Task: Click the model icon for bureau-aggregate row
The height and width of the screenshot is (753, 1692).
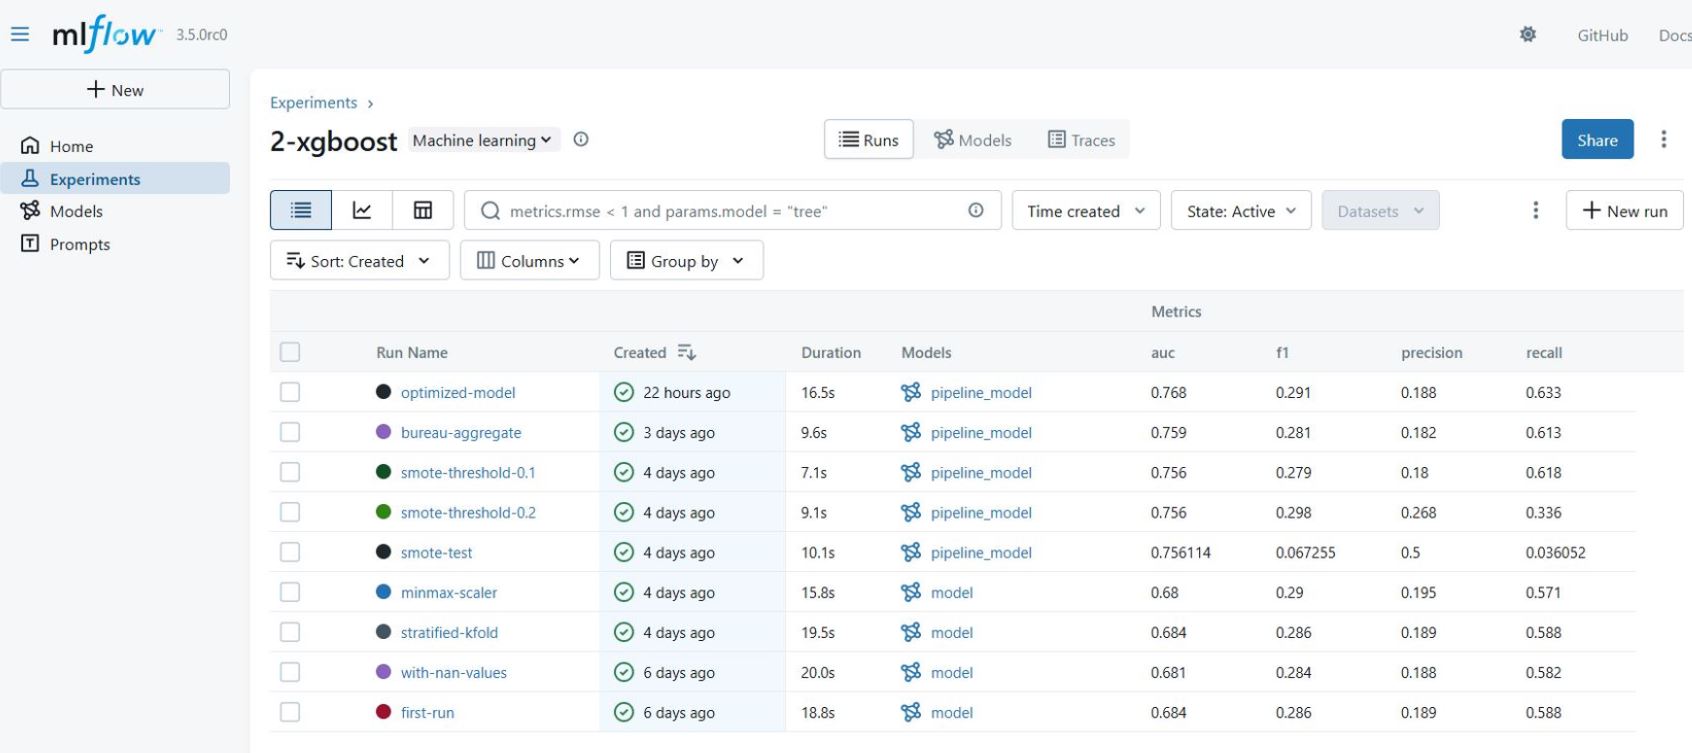Action: (911, 432)
